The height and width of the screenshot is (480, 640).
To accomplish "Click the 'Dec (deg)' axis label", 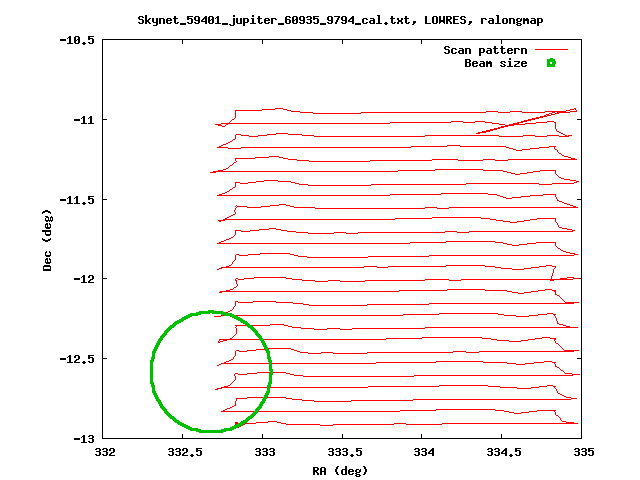I will (47, 240).
